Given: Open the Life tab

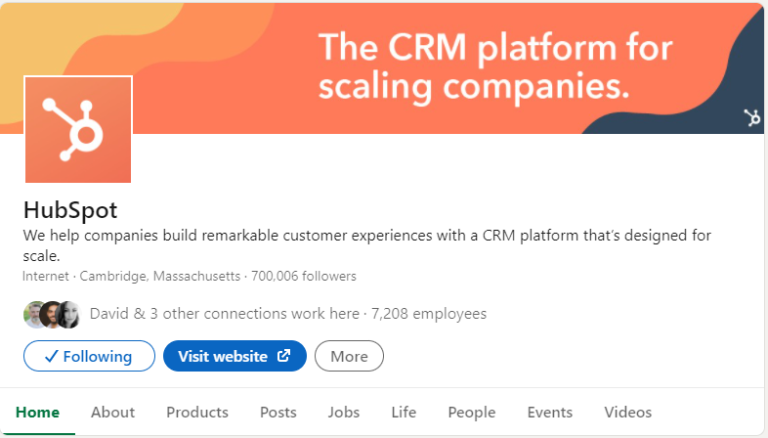Looking at the screenshot, I should click(404, 412).
